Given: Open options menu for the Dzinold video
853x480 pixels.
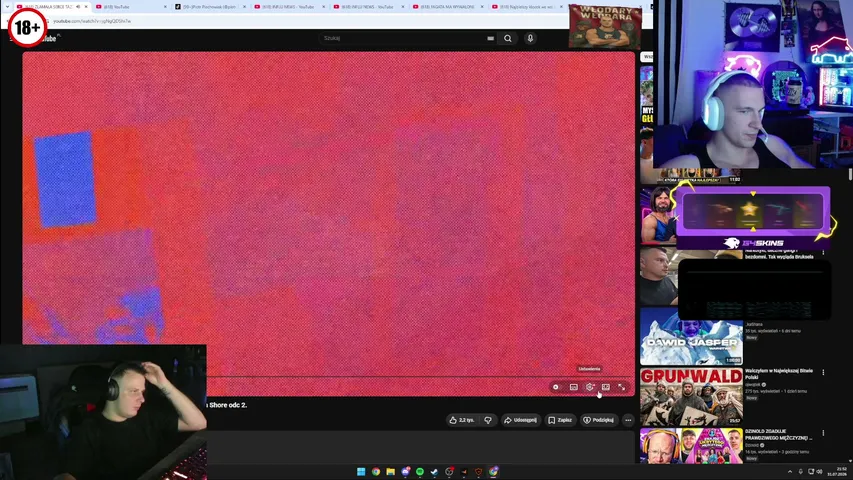Looking at the screenshot, I should pos(823,433).
